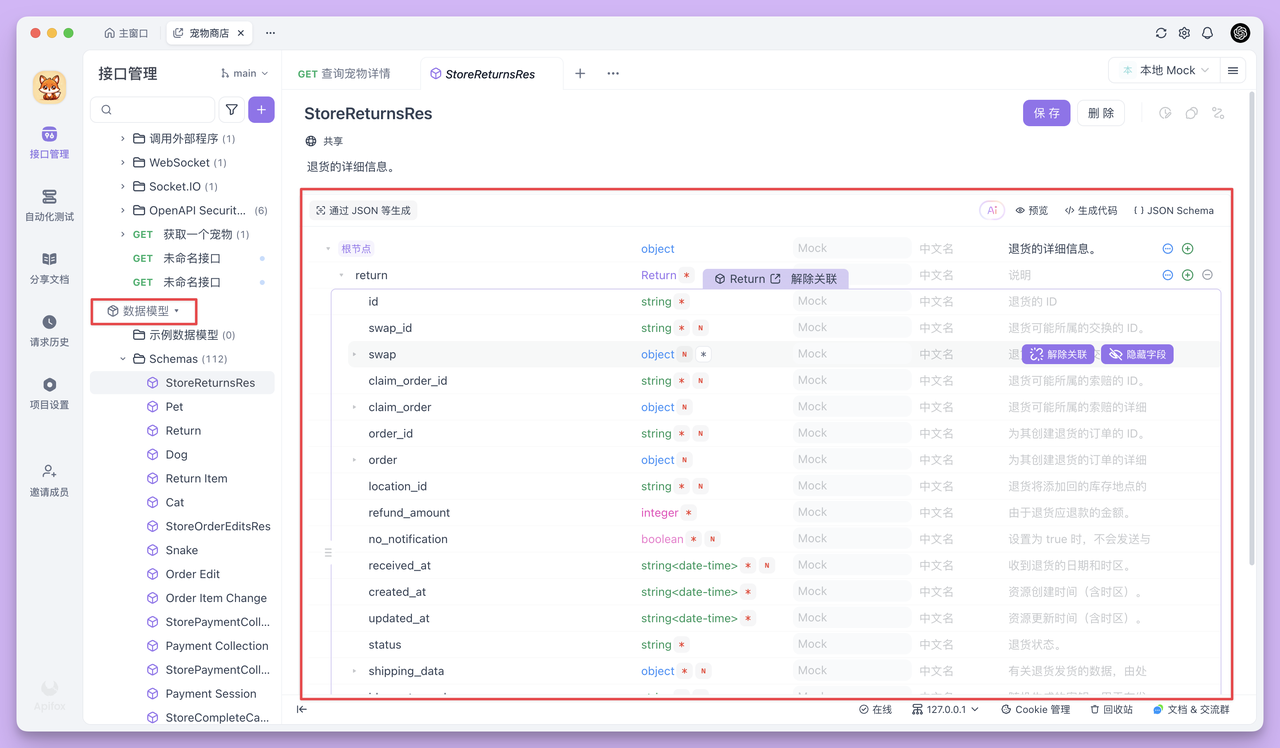The image size is (1280, 748).
Task: Expand the WebSocket folder
Action: pos(123,162)
